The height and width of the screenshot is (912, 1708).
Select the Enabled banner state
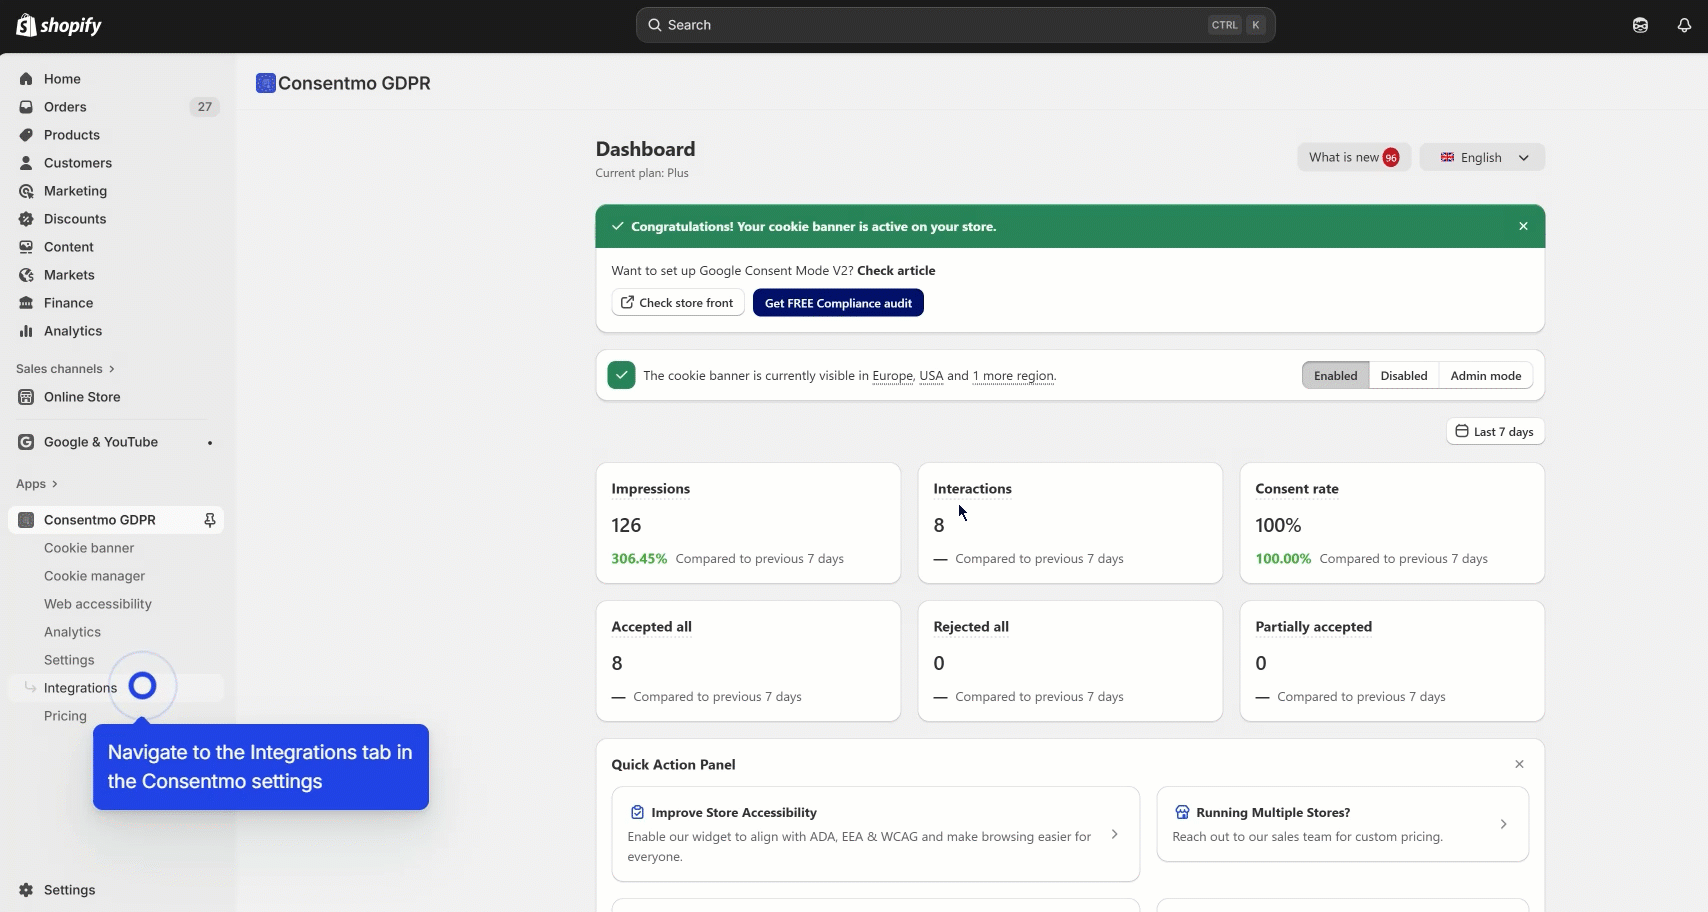[x=1335, y=376]
